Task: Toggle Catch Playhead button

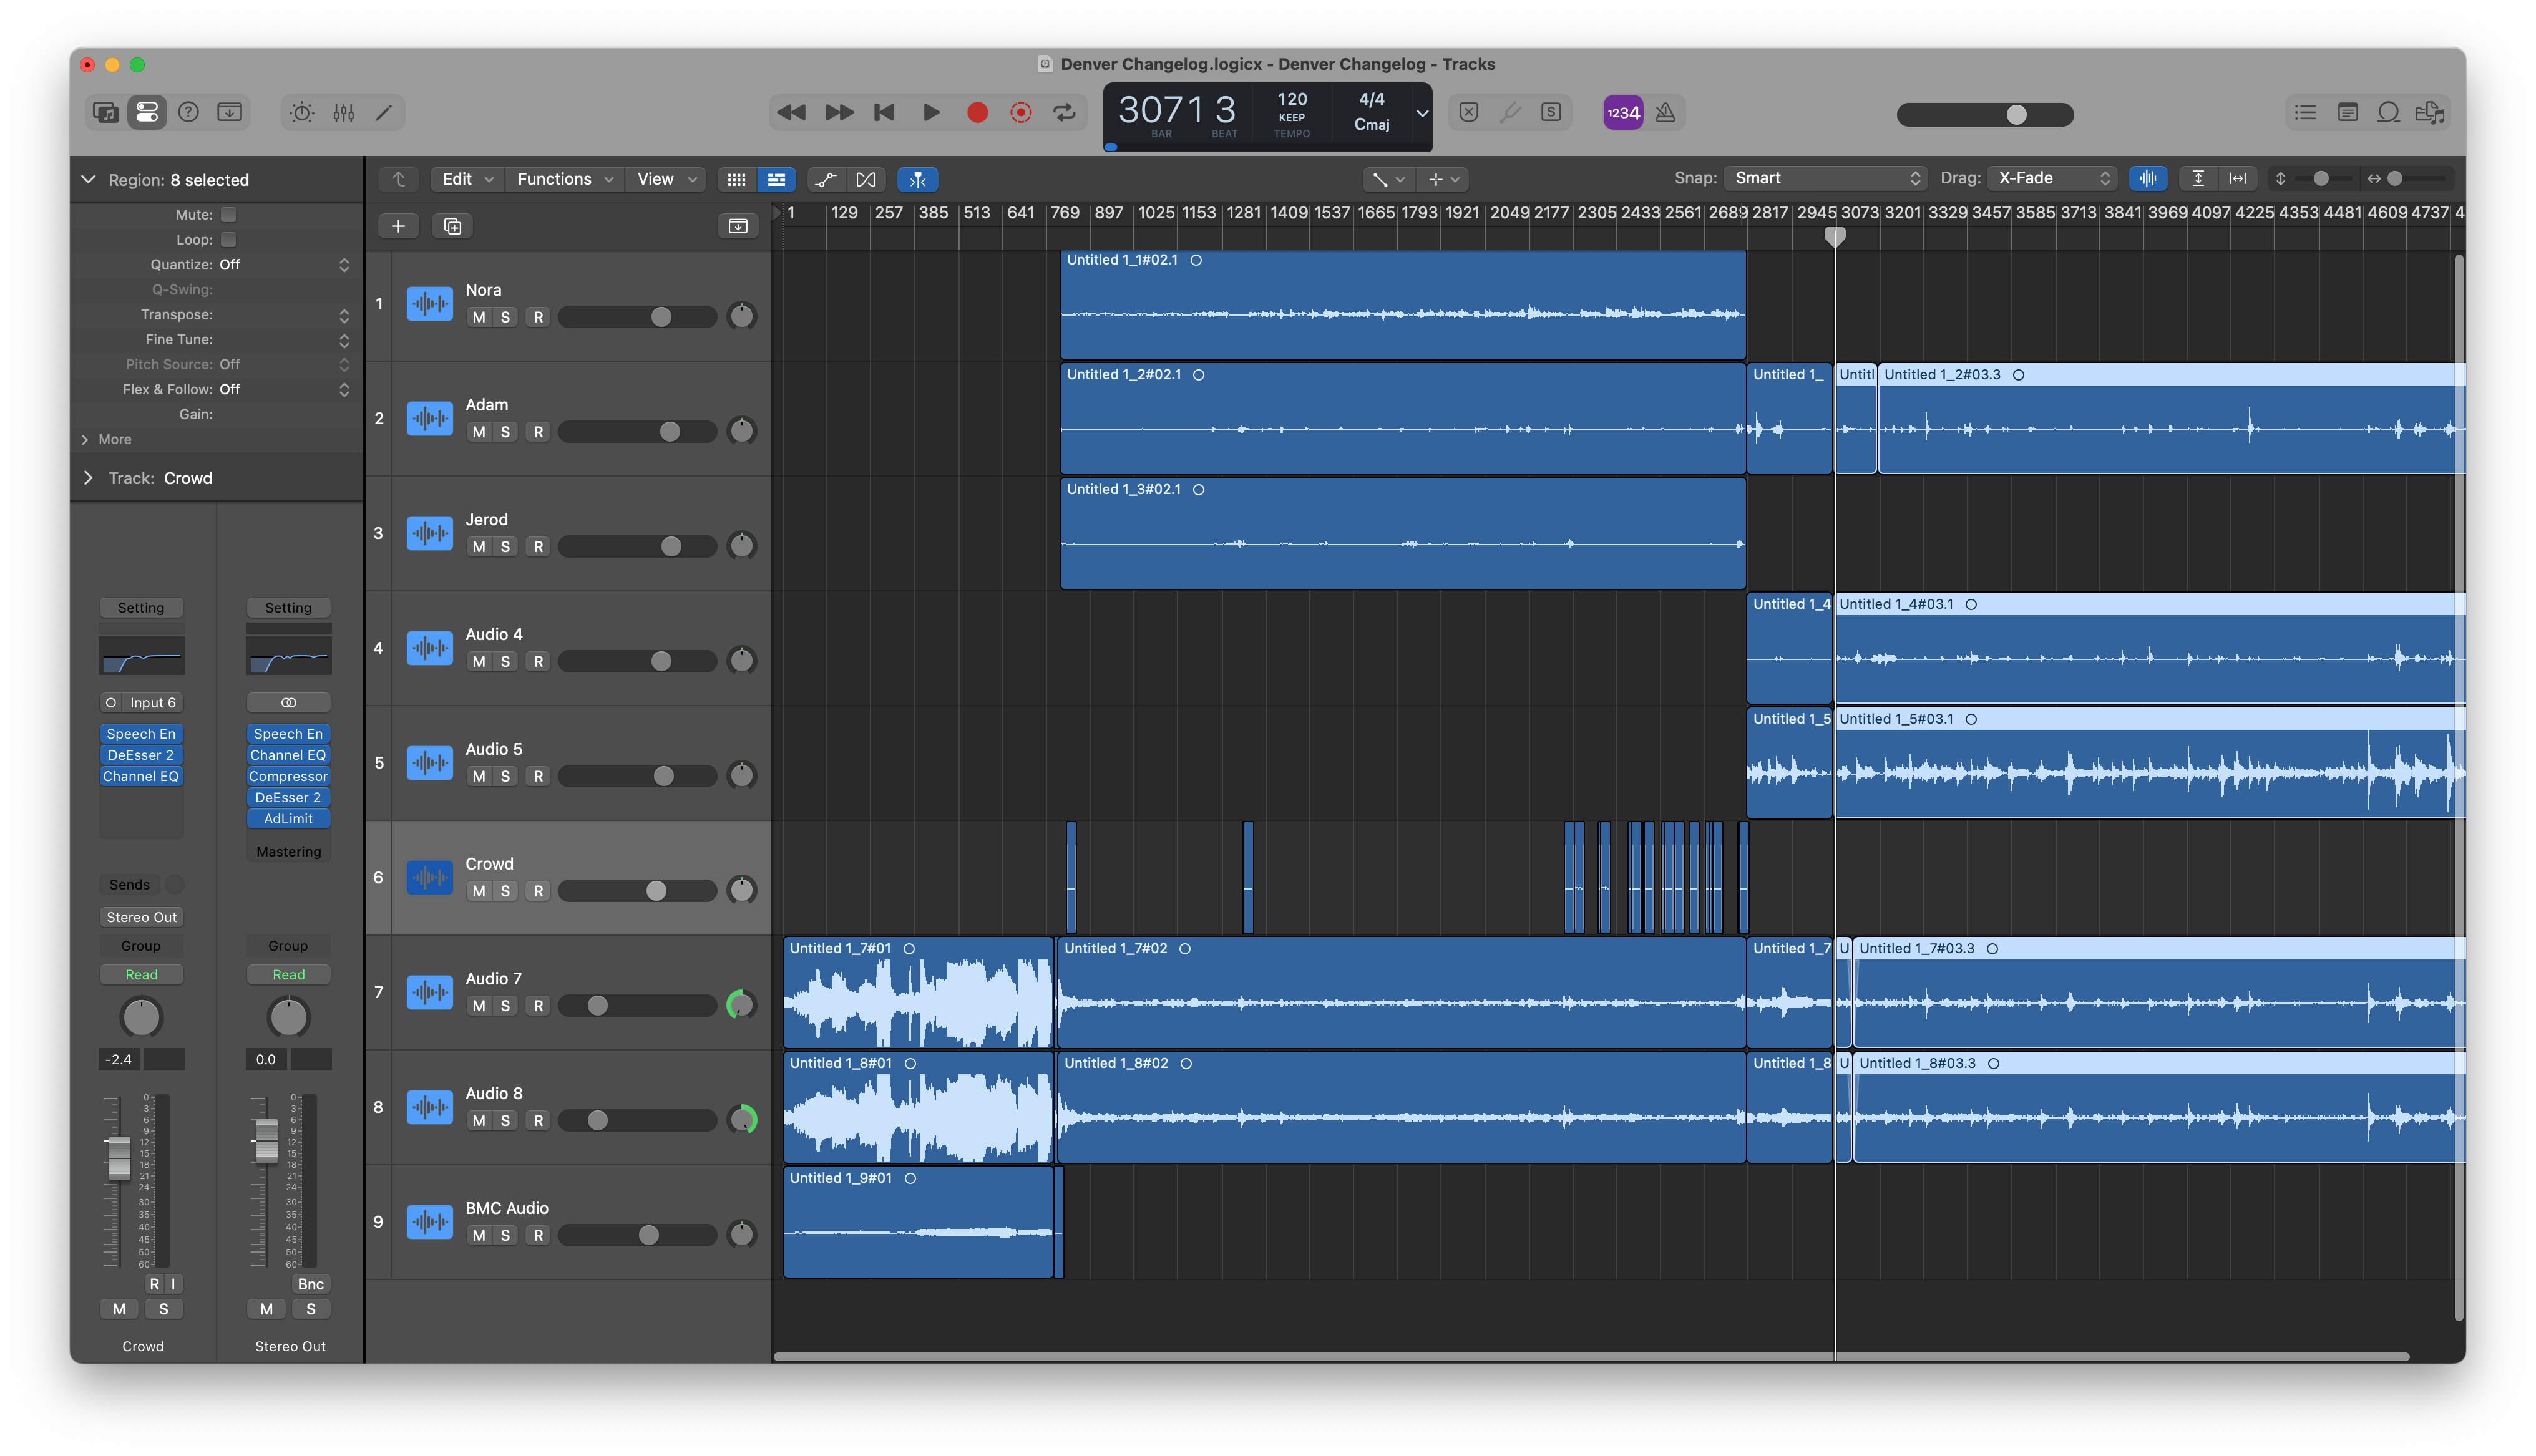Action: (x=917, y=179)
